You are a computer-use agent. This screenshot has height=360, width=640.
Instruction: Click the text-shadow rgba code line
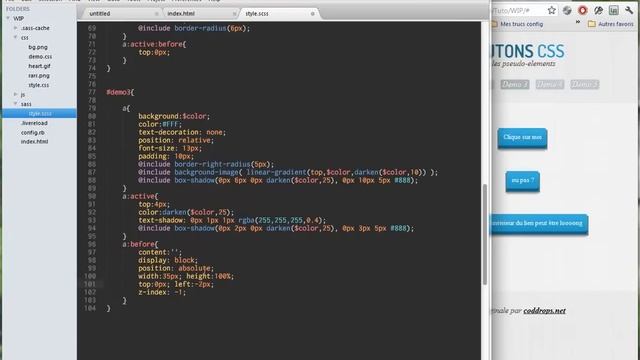pos(232,220)
